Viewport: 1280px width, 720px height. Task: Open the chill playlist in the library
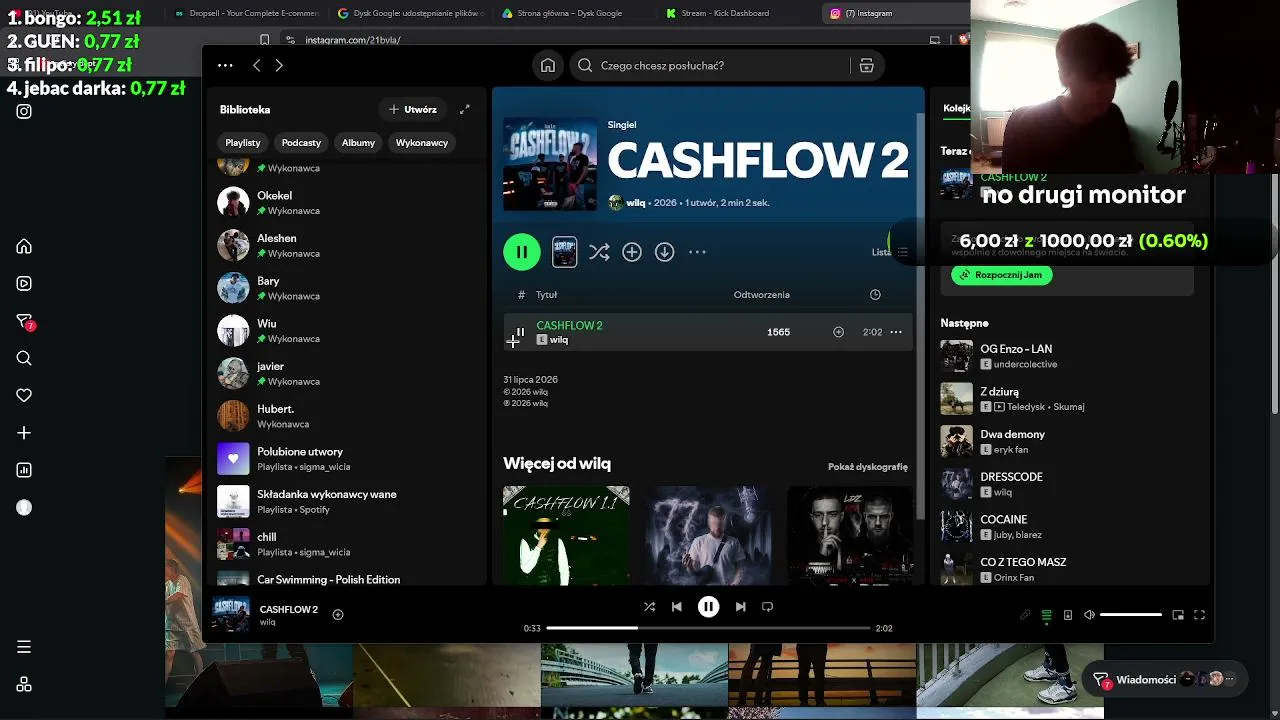[345, 544]
